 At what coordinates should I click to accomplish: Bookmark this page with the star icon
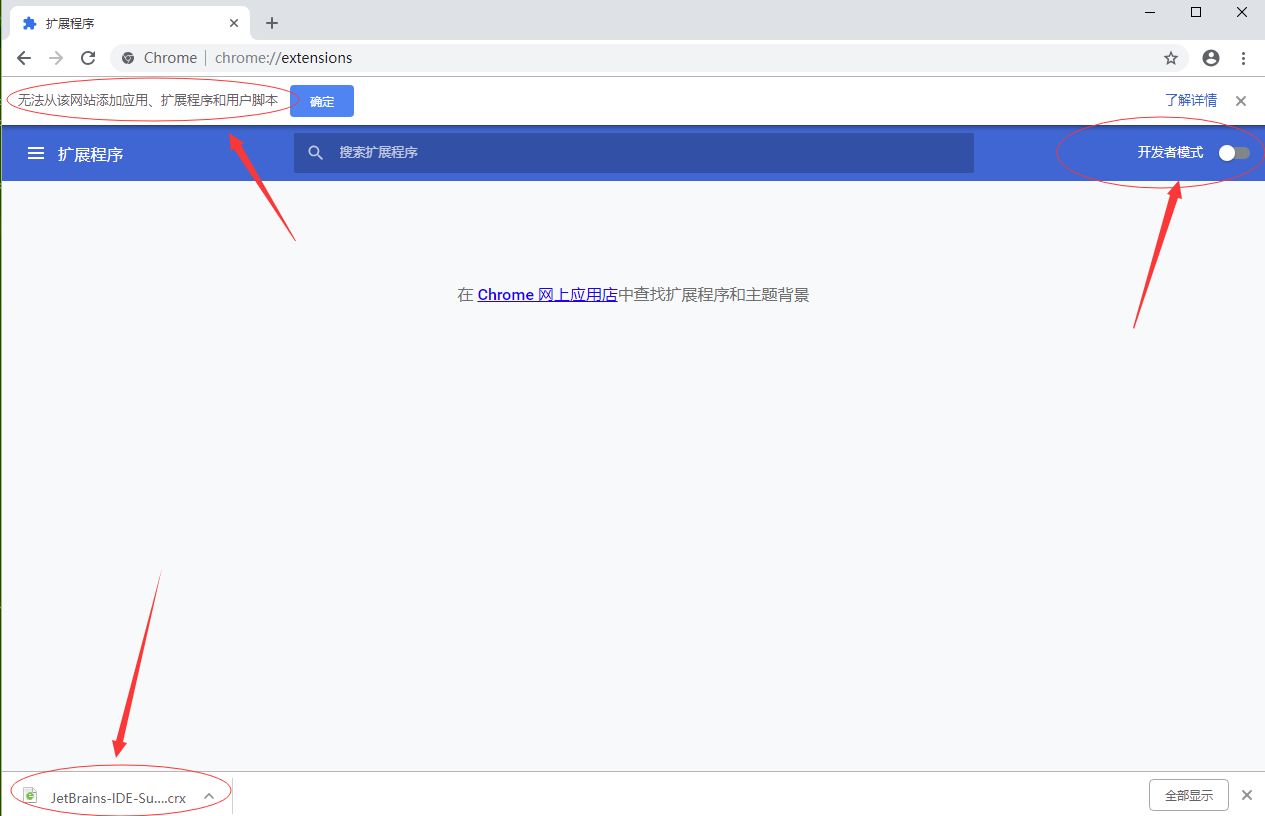point(1171,58)
